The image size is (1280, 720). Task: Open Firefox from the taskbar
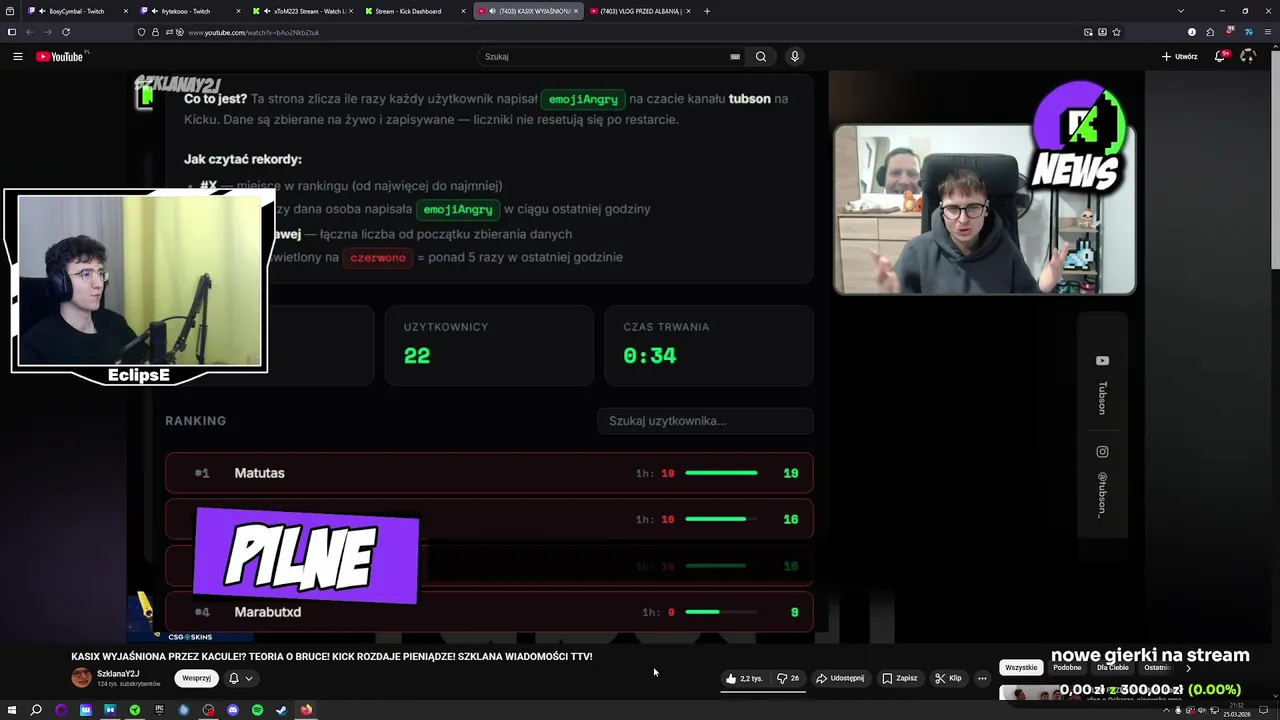[306, 710]
